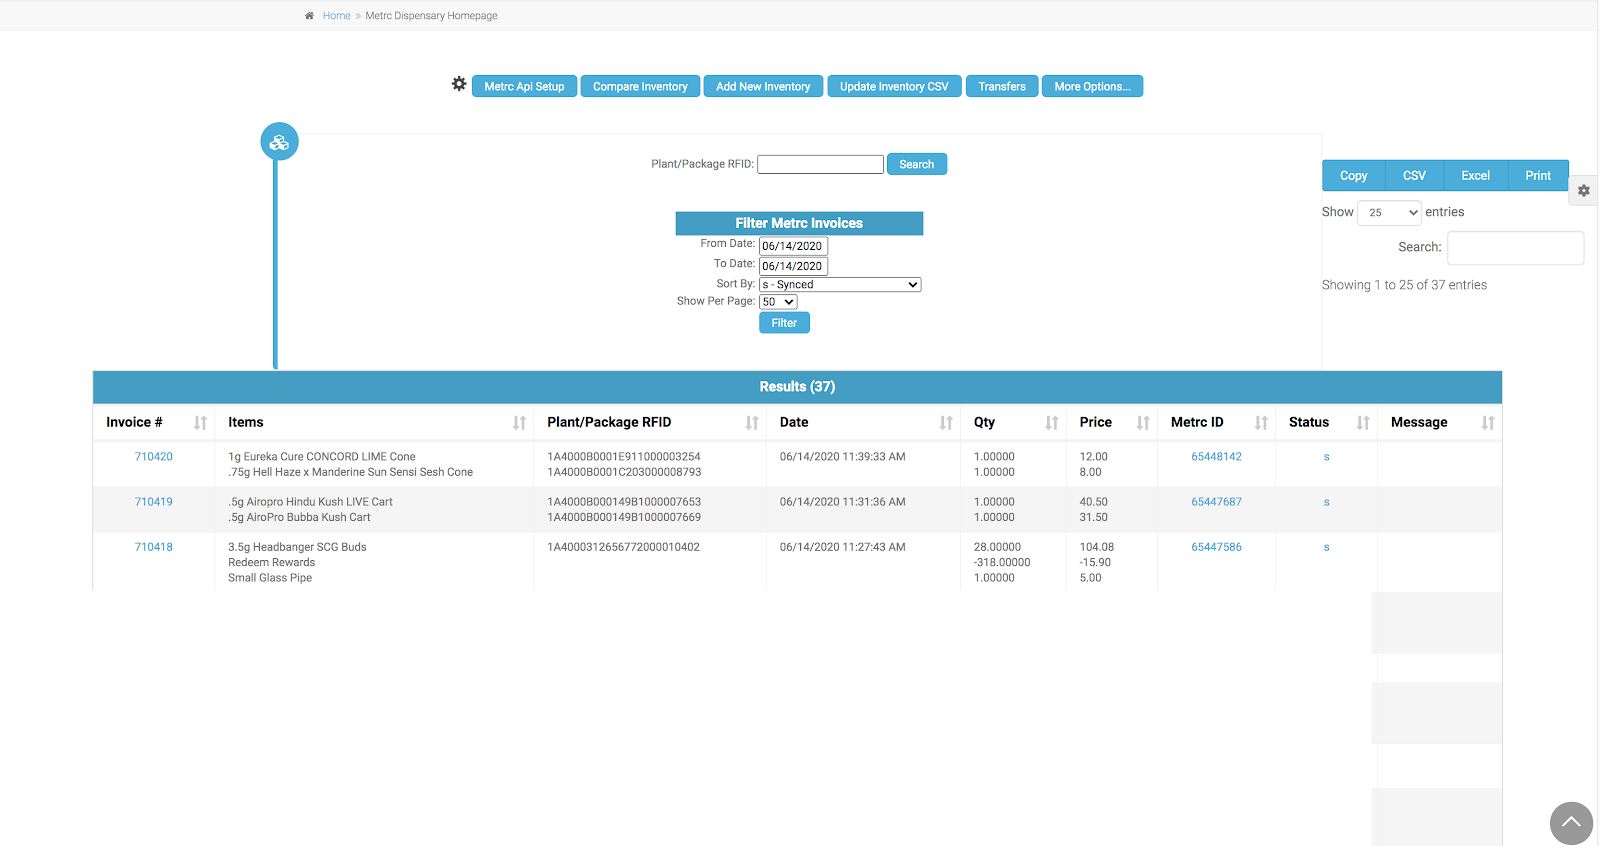Click the From Date field
Image resolution: width=1600 pixels, height=846 pixels.
(793, 246)
